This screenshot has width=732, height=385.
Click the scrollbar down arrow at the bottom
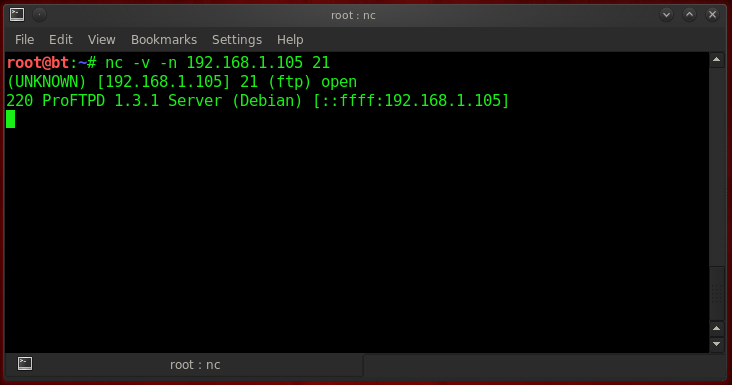717,344
